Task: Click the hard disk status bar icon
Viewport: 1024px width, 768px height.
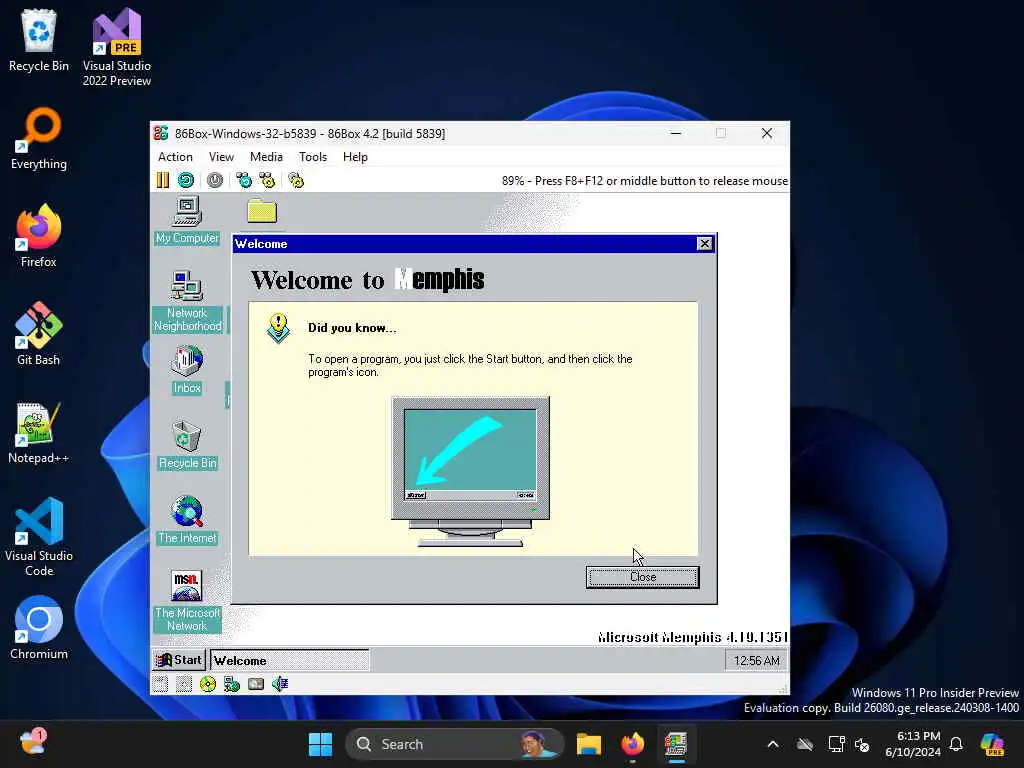Action: 256,684
